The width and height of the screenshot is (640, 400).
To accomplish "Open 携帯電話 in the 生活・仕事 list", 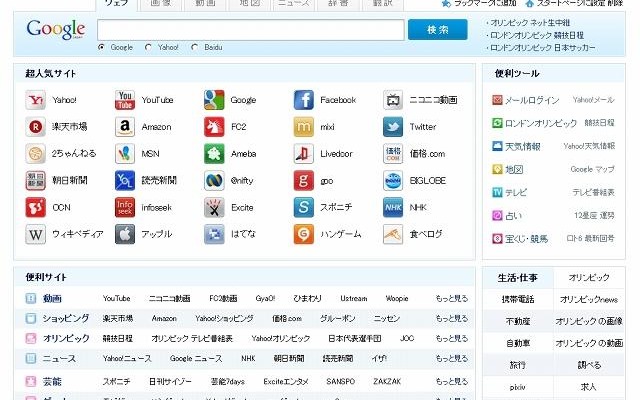I will tap(518, 300).
